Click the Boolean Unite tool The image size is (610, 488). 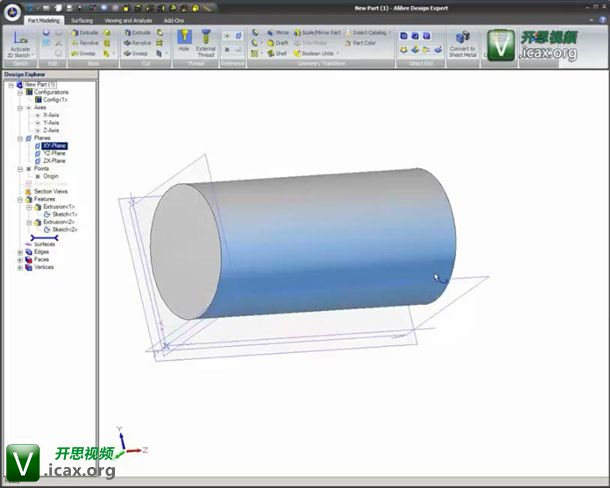[314, 53]
